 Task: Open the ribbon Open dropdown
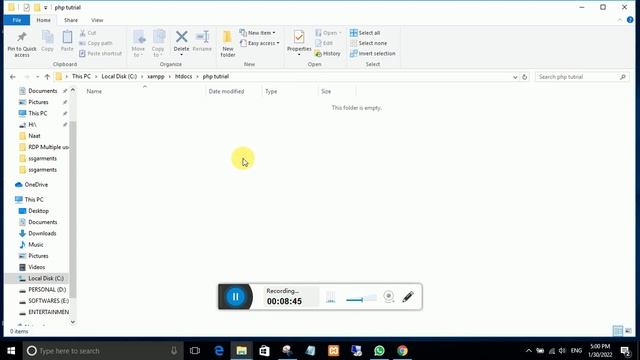tap(328, 33)
